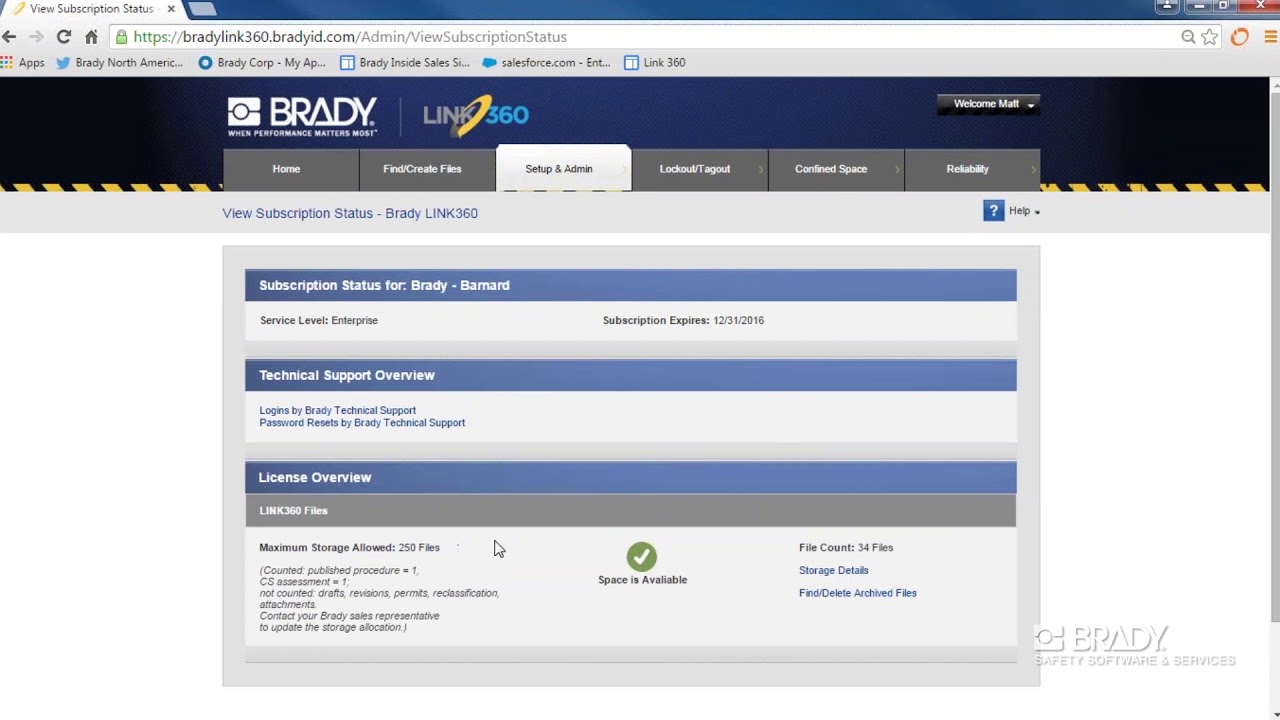Close the View Subscription Status browser tab

(171, 9)
